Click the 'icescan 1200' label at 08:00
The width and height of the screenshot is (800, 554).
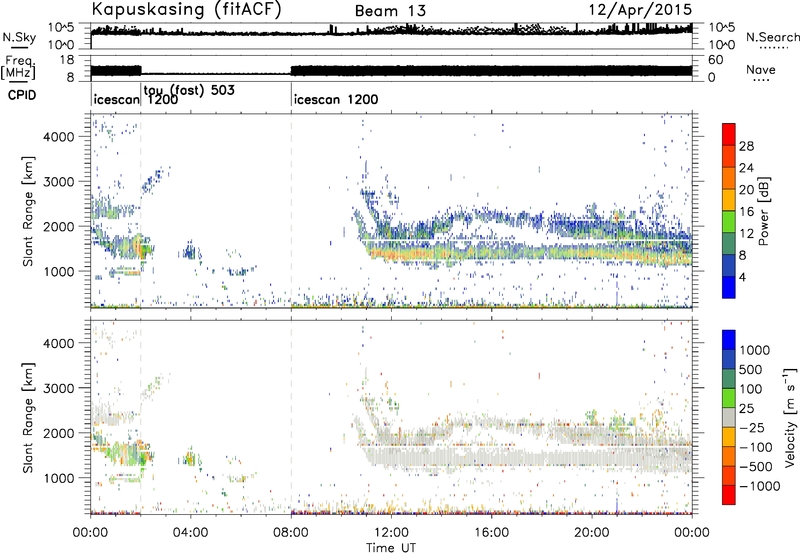[x=336, y=99]
